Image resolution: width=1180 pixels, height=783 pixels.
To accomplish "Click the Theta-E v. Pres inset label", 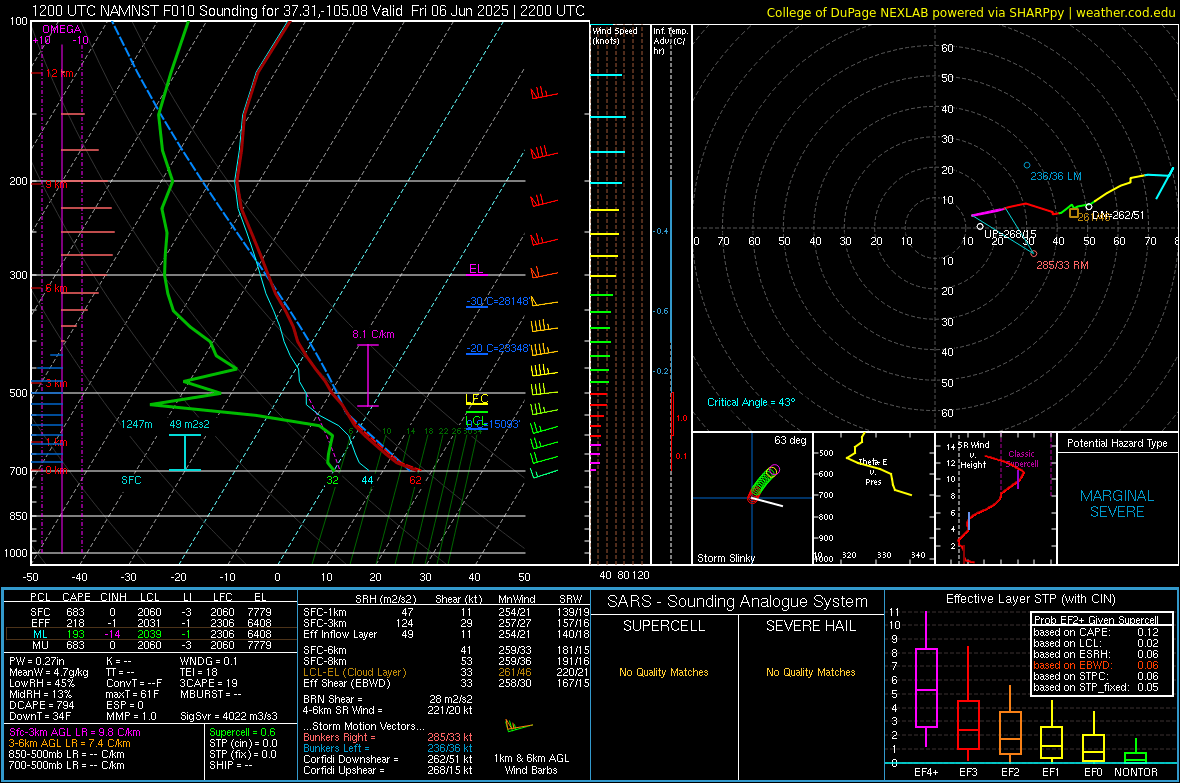I will 873,471.
